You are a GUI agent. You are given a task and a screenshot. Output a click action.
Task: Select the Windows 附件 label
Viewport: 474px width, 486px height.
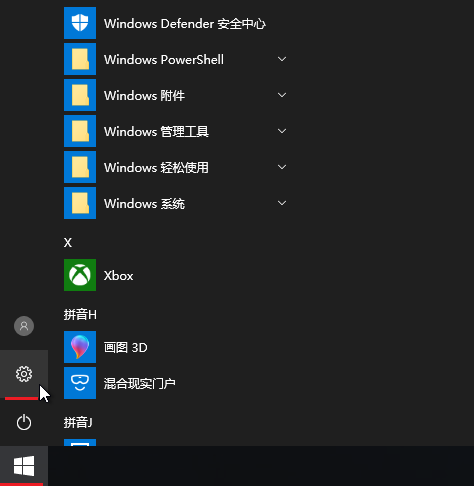[144, 96]
